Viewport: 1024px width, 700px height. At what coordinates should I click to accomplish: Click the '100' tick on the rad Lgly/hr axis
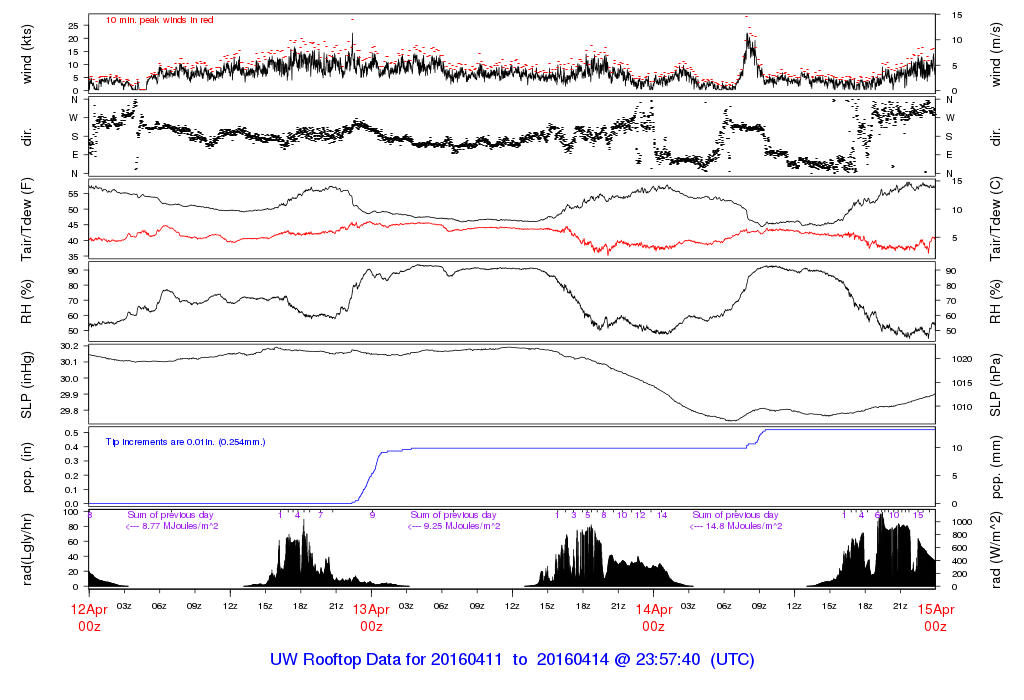(x=71, y=512)
